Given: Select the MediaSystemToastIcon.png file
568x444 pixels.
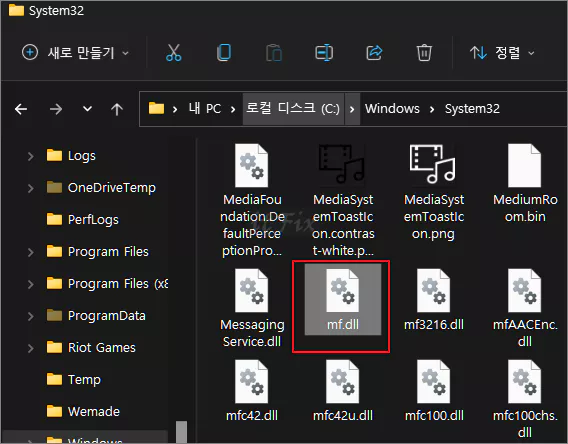Looking at the screenshot, I should [x=434, y=192].
